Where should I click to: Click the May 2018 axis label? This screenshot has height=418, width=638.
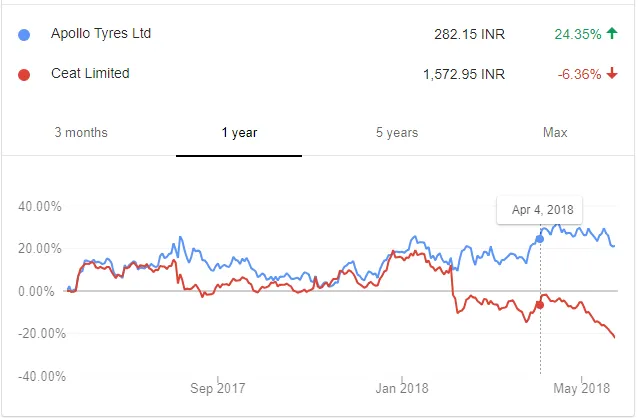click(x=581, y=388)
